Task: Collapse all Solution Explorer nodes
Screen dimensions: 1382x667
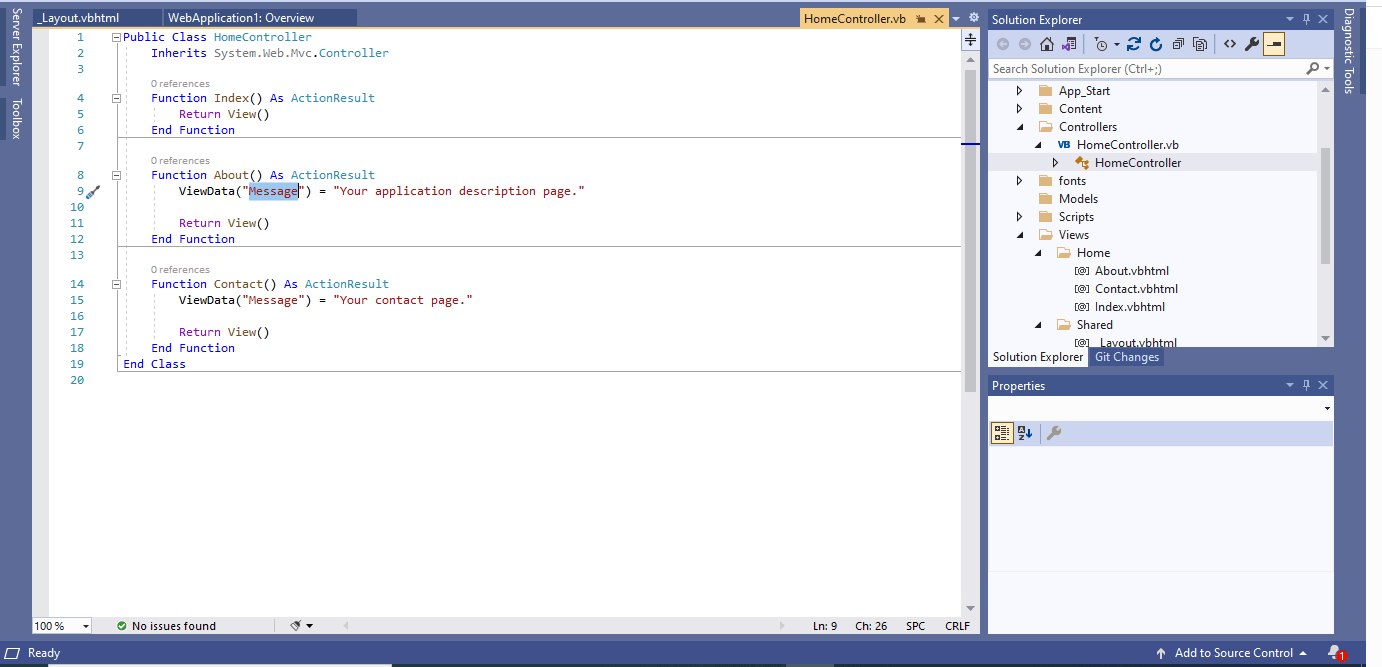Action: coord(1178,44)
